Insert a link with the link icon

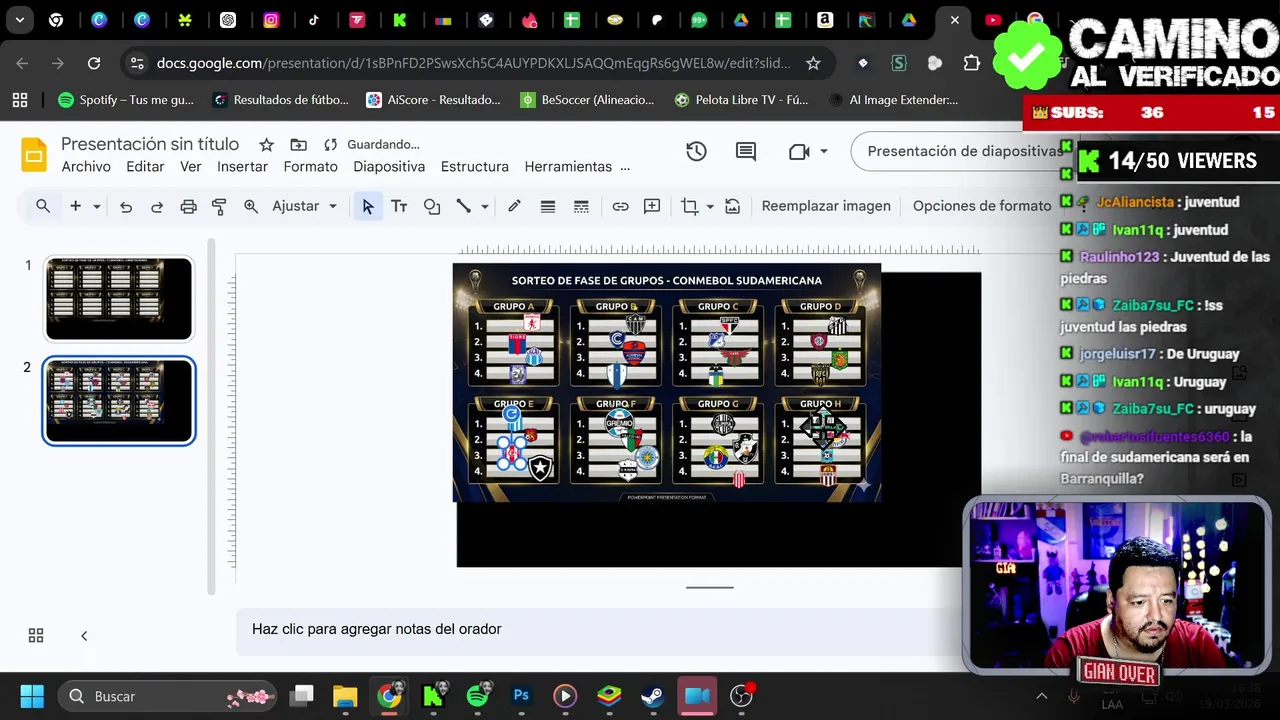[x=620, y=206]
